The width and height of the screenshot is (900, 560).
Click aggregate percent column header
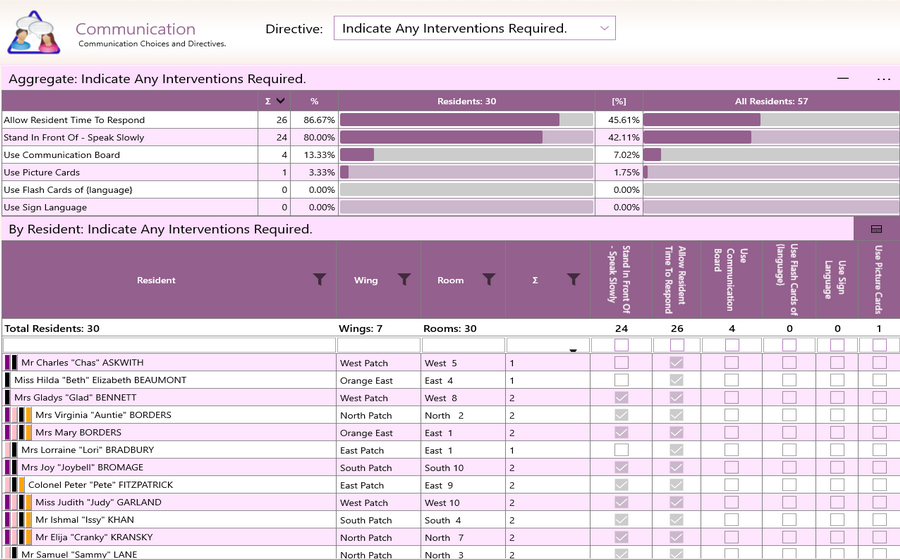pyautogui.click(x=314, y=101)
